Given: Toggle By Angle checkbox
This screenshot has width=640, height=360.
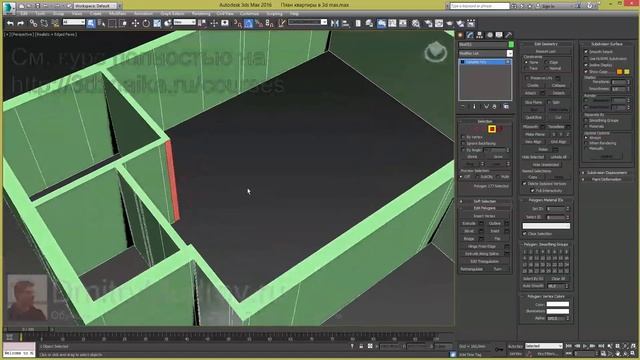Looking at the screenshot, I should [x=463, y=150].
